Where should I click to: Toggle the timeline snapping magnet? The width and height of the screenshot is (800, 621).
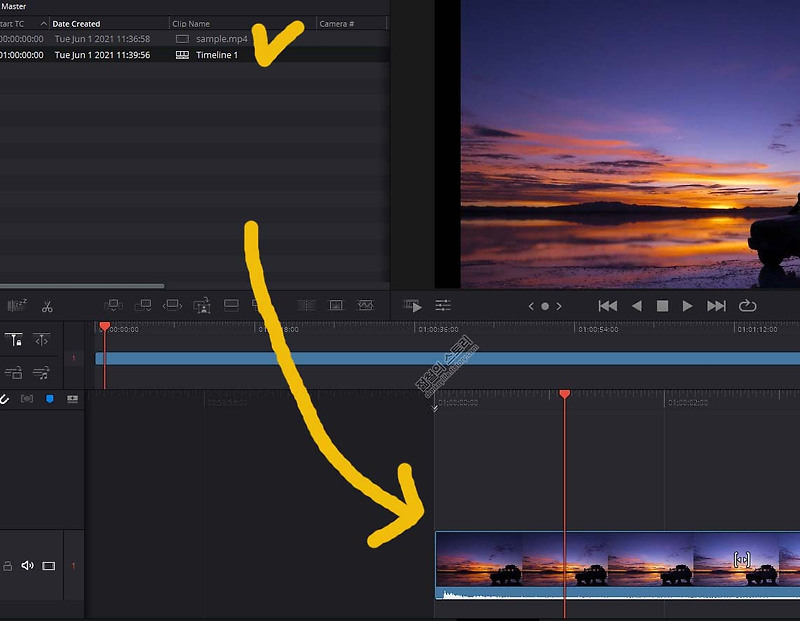4,399
